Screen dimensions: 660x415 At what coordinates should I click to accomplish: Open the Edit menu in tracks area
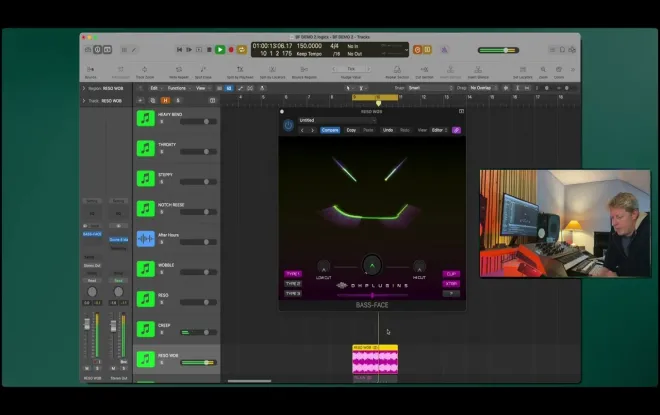point(156,88)
